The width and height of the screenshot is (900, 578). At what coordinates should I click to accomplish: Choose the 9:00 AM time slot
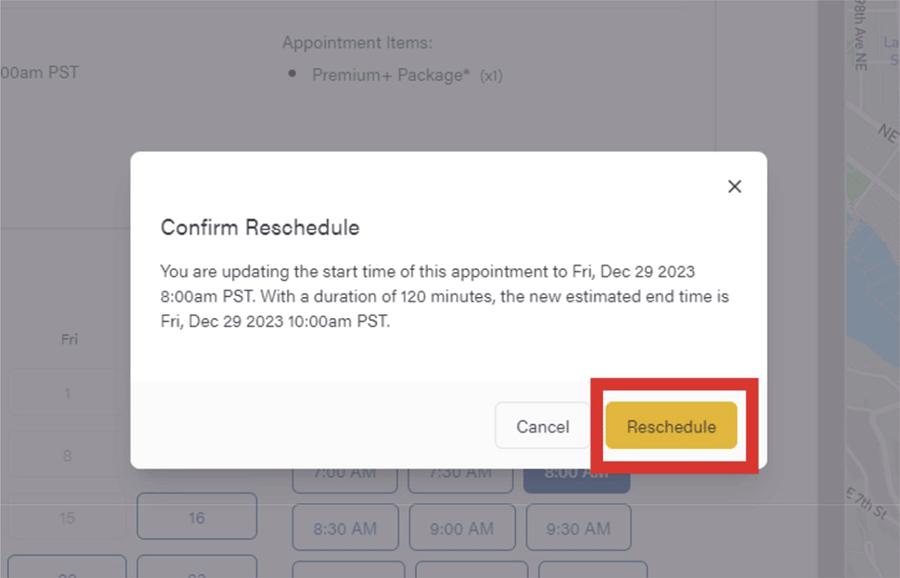[462, 527]
